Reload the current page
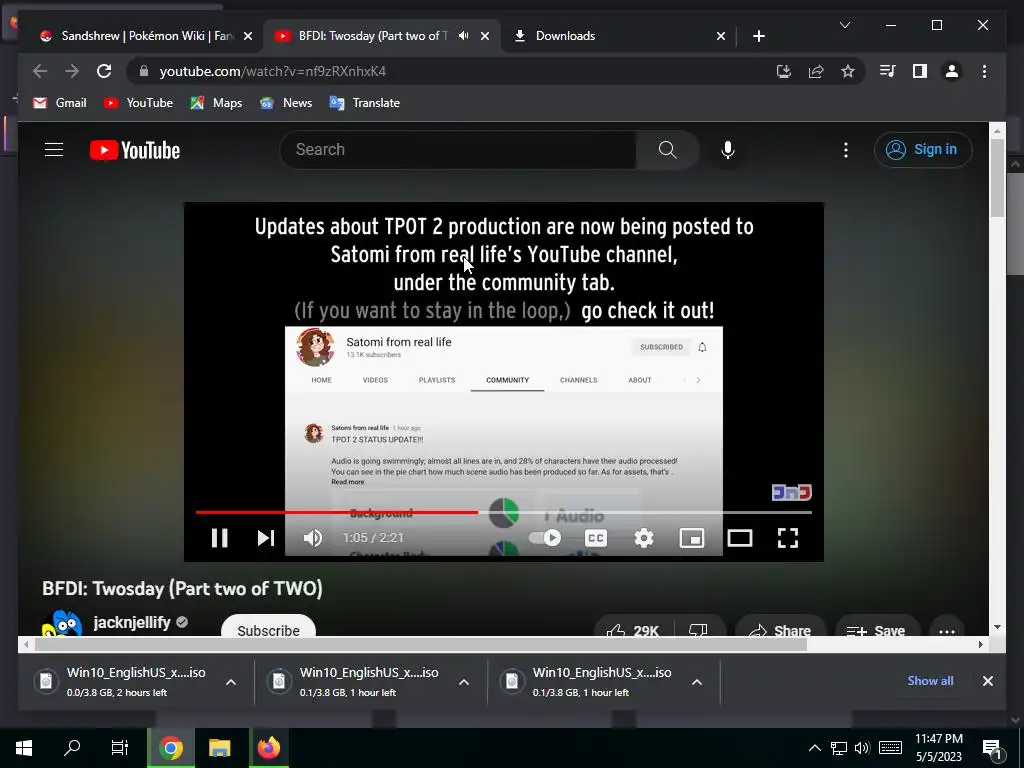Image resolution: width=1024 pixels, height=768 pixels. coord(104,71)
